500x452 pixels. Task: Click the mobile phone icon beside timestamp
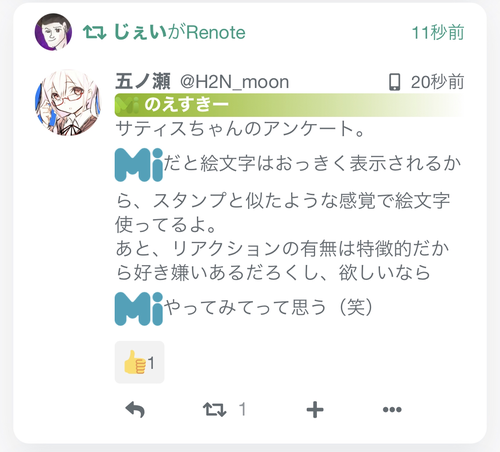pyautogui.click(x=394, y=82)
